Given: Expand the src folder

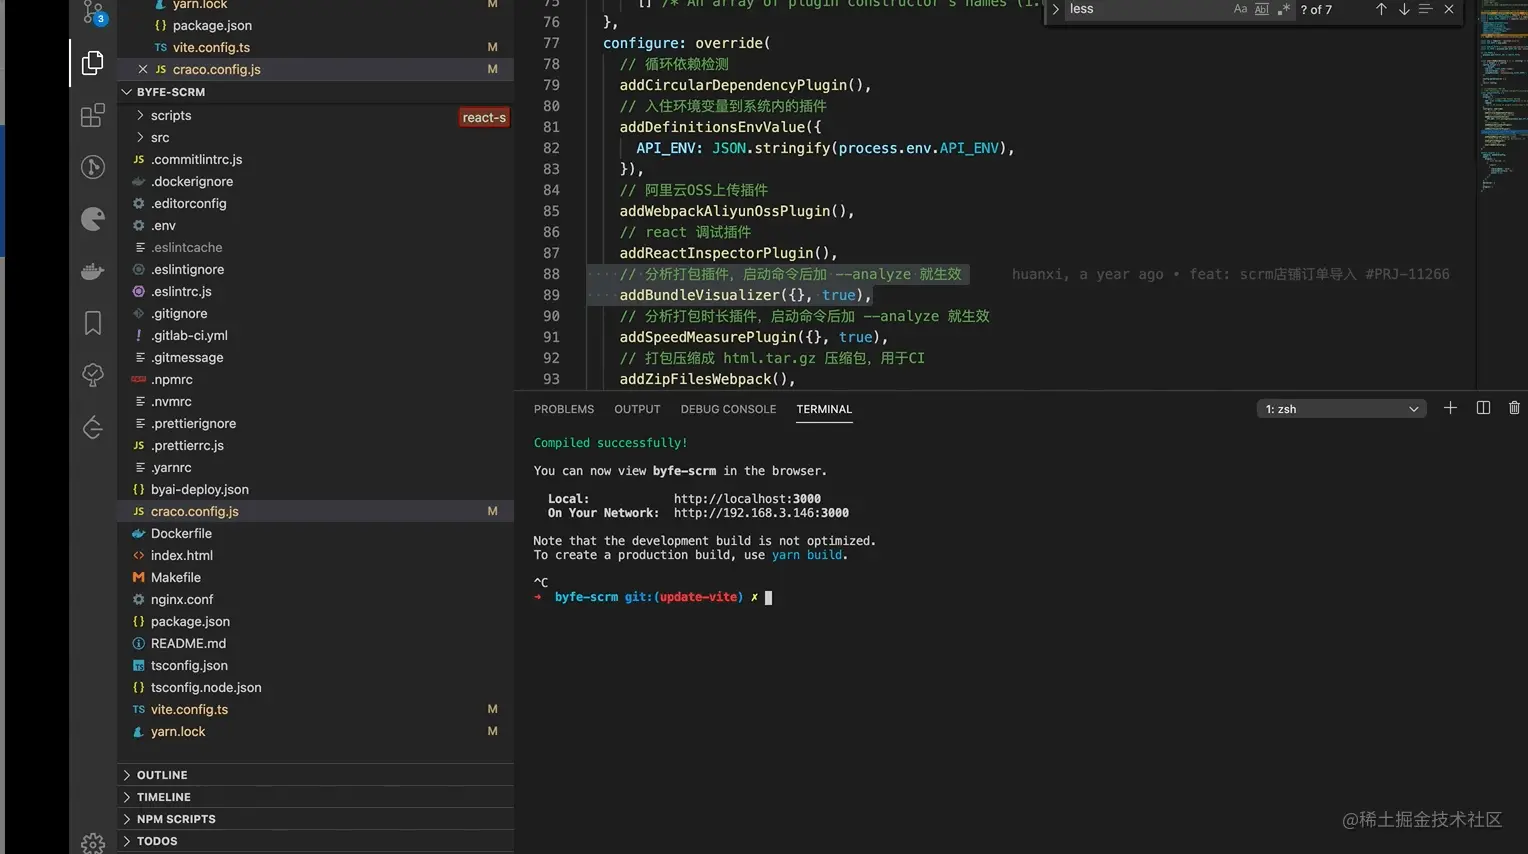Looking at the screenshot, I should (160, 138).
